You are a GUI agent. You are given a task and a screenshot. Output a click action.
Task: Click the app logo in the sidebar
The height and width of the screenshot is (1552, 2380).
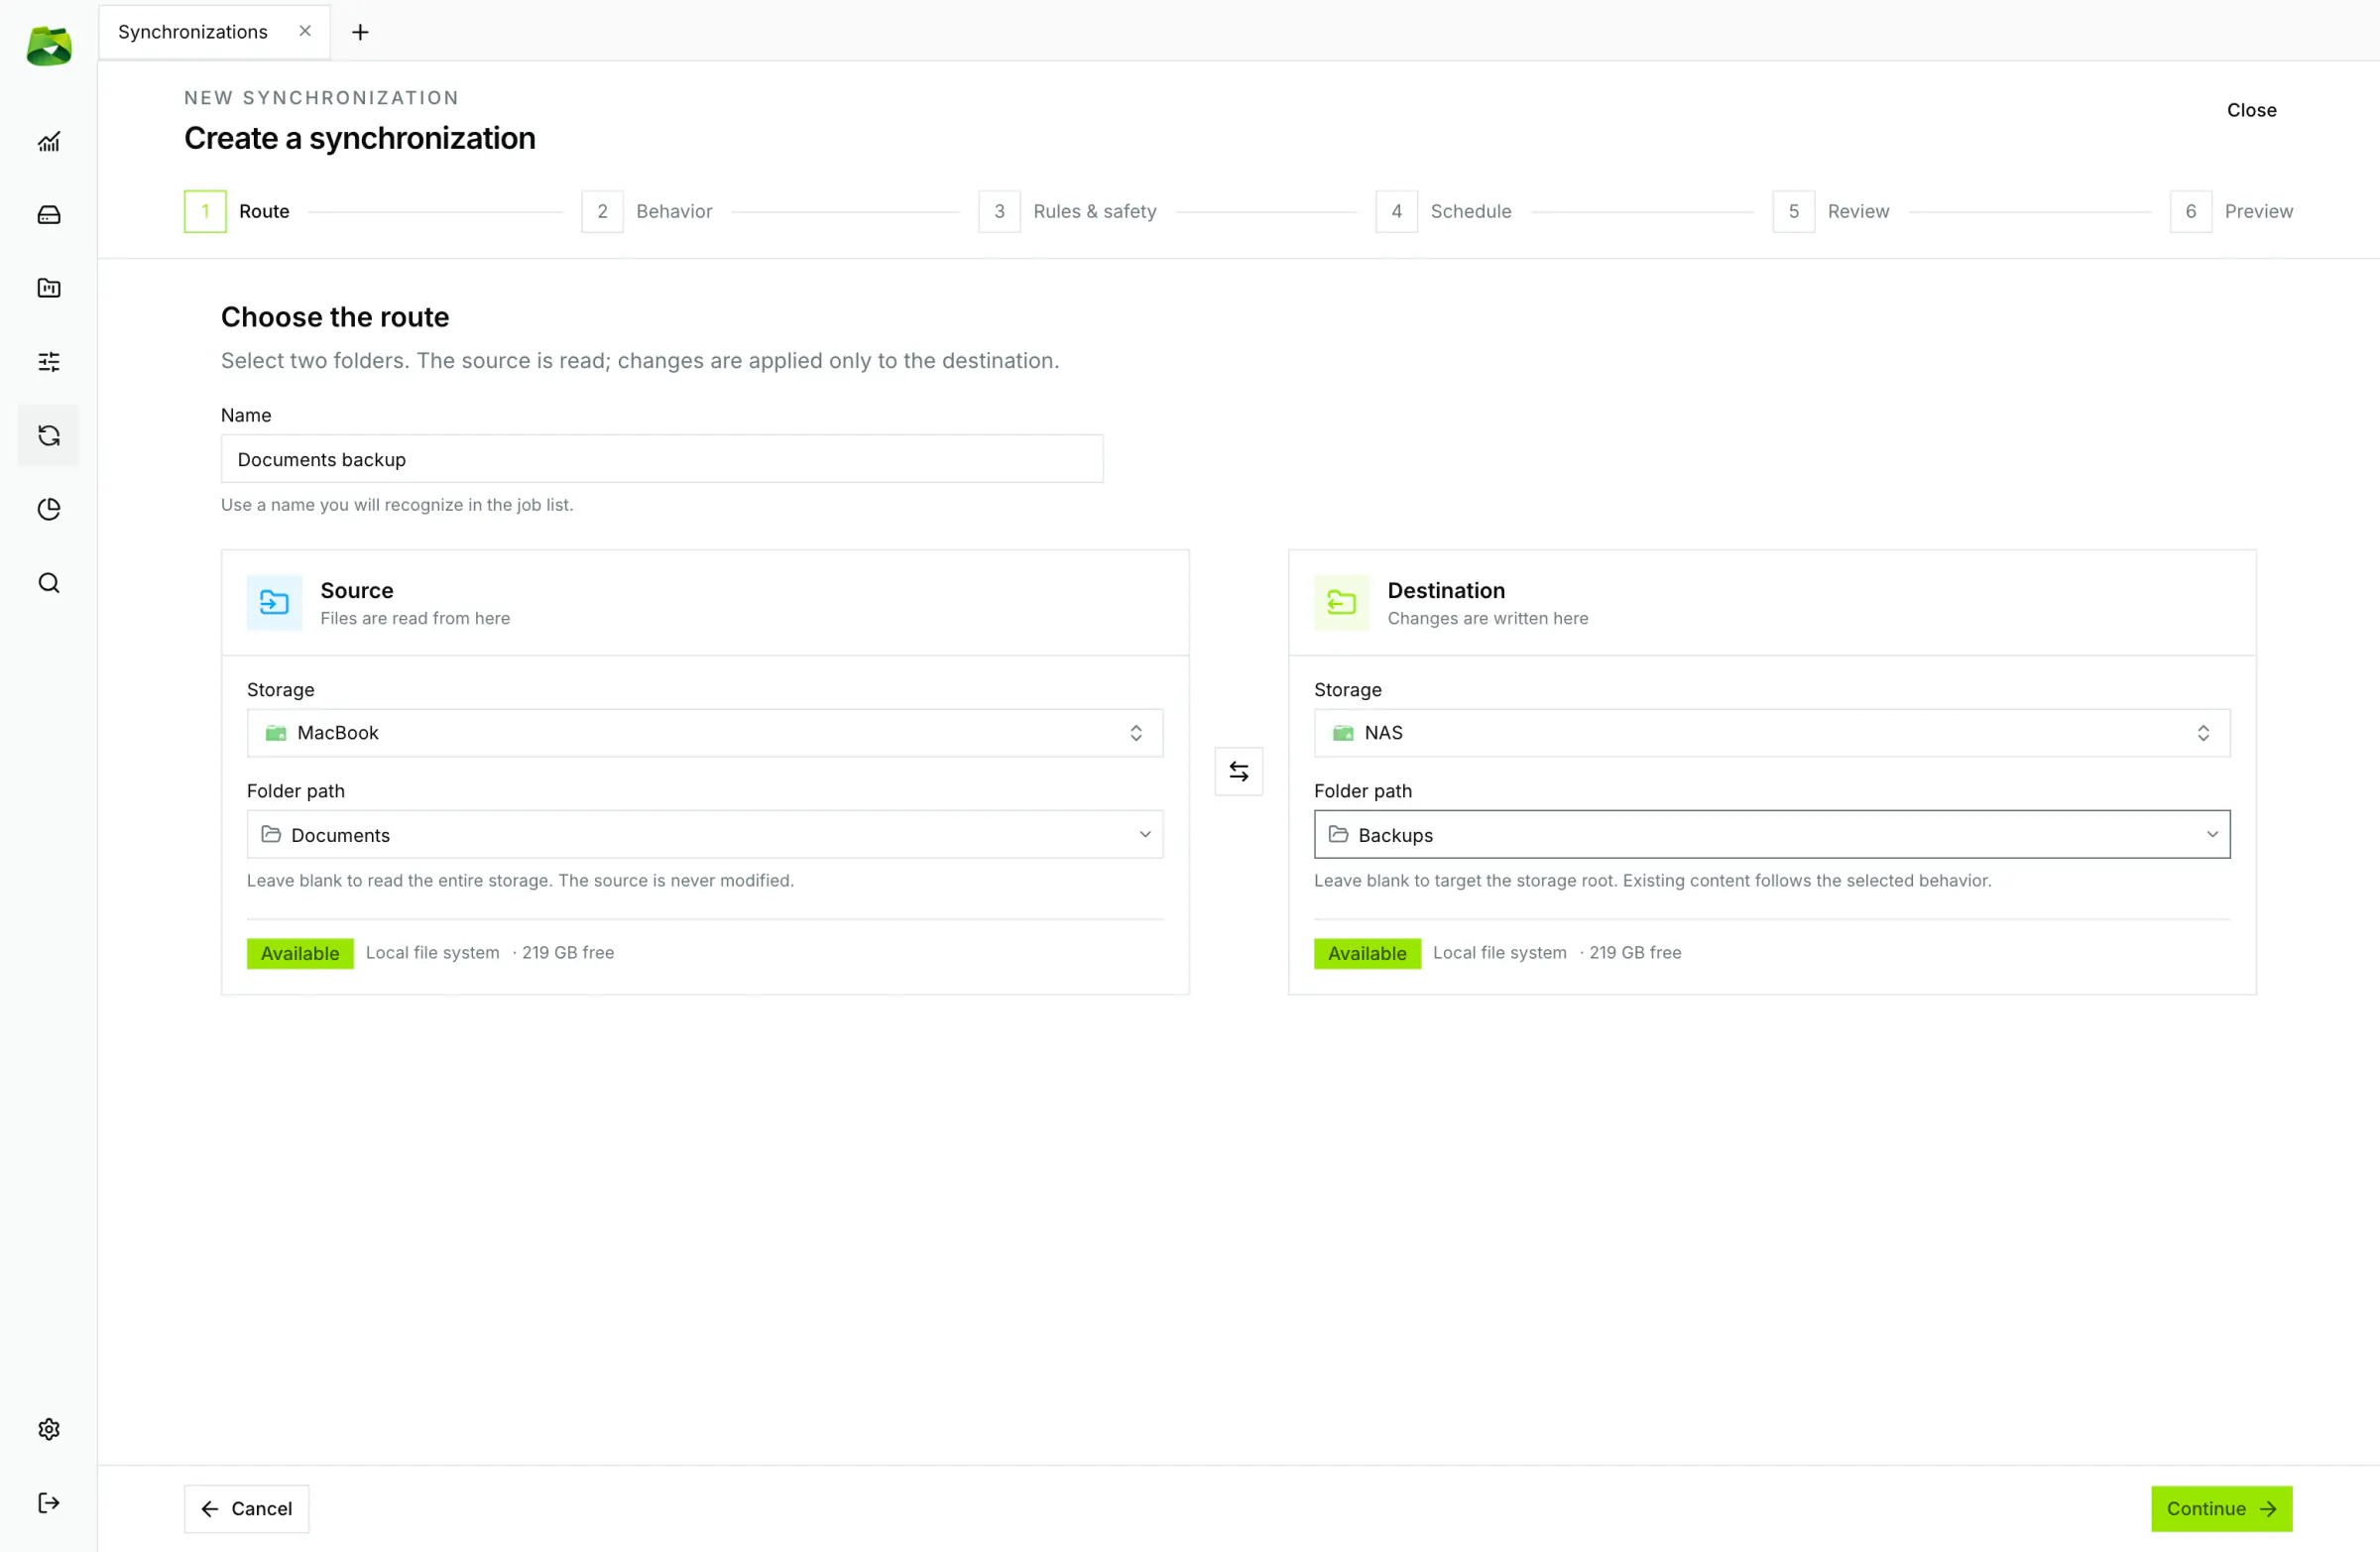(49, 46)
